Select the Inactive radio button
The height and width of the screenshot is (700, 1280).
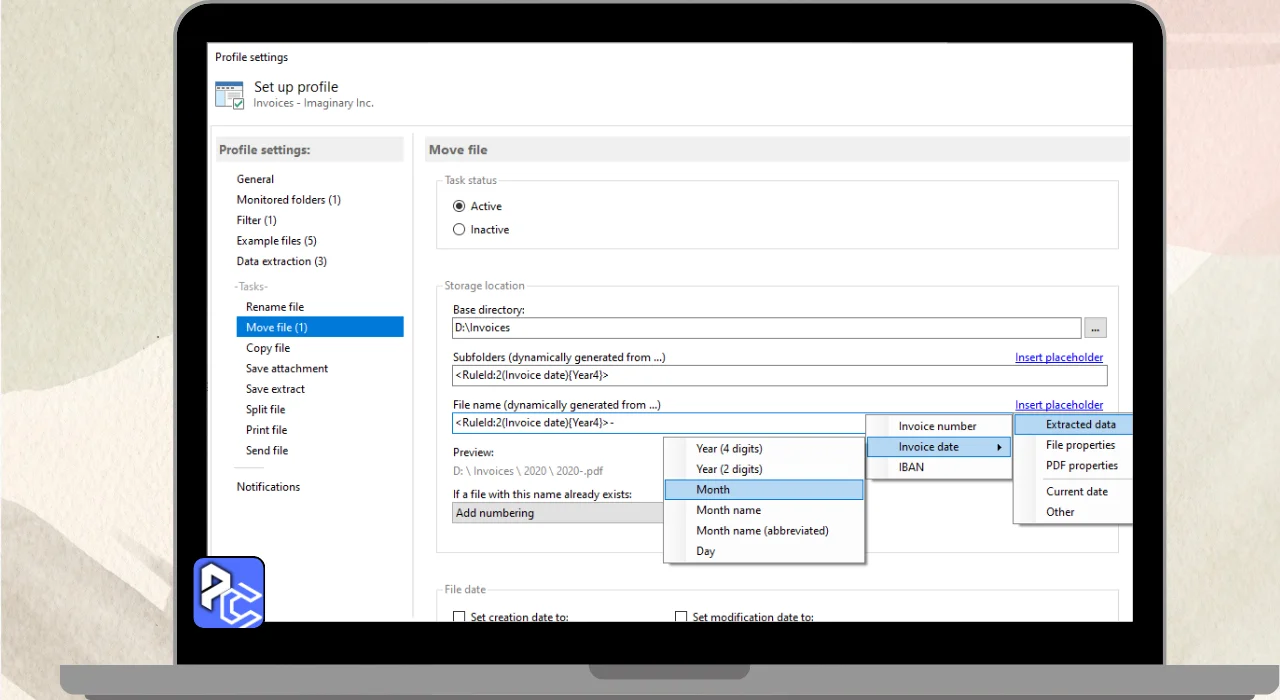click(459, 230)
